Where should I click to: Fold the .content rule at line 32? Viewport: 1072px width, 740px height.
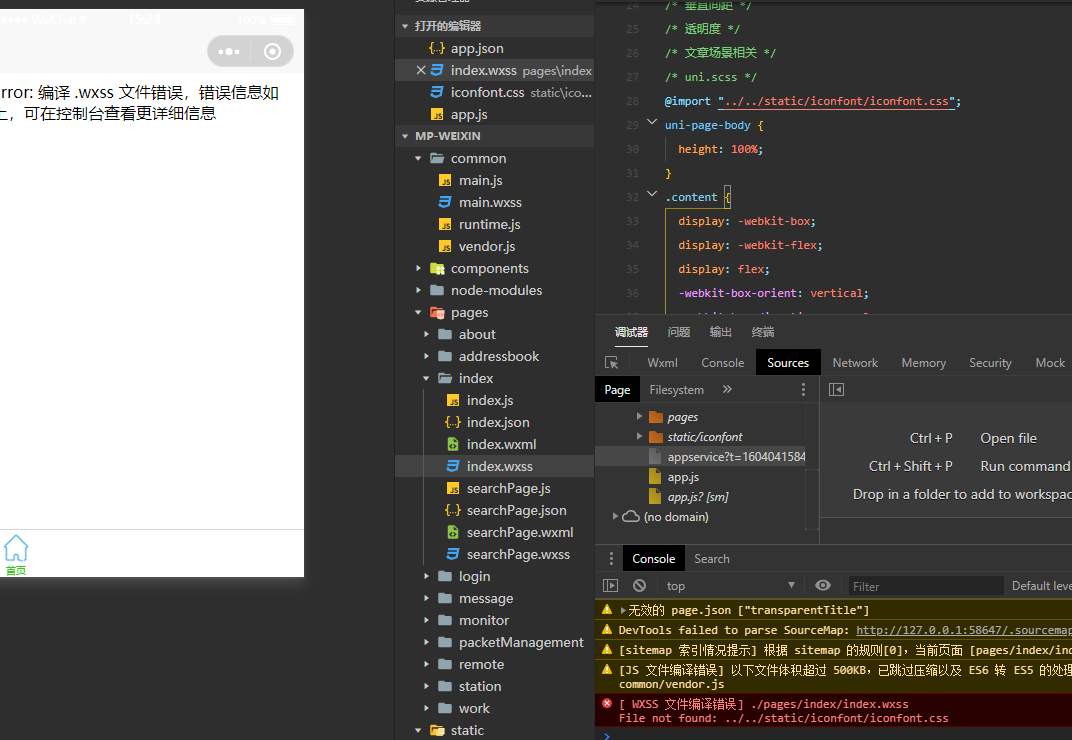coord(652,194)
